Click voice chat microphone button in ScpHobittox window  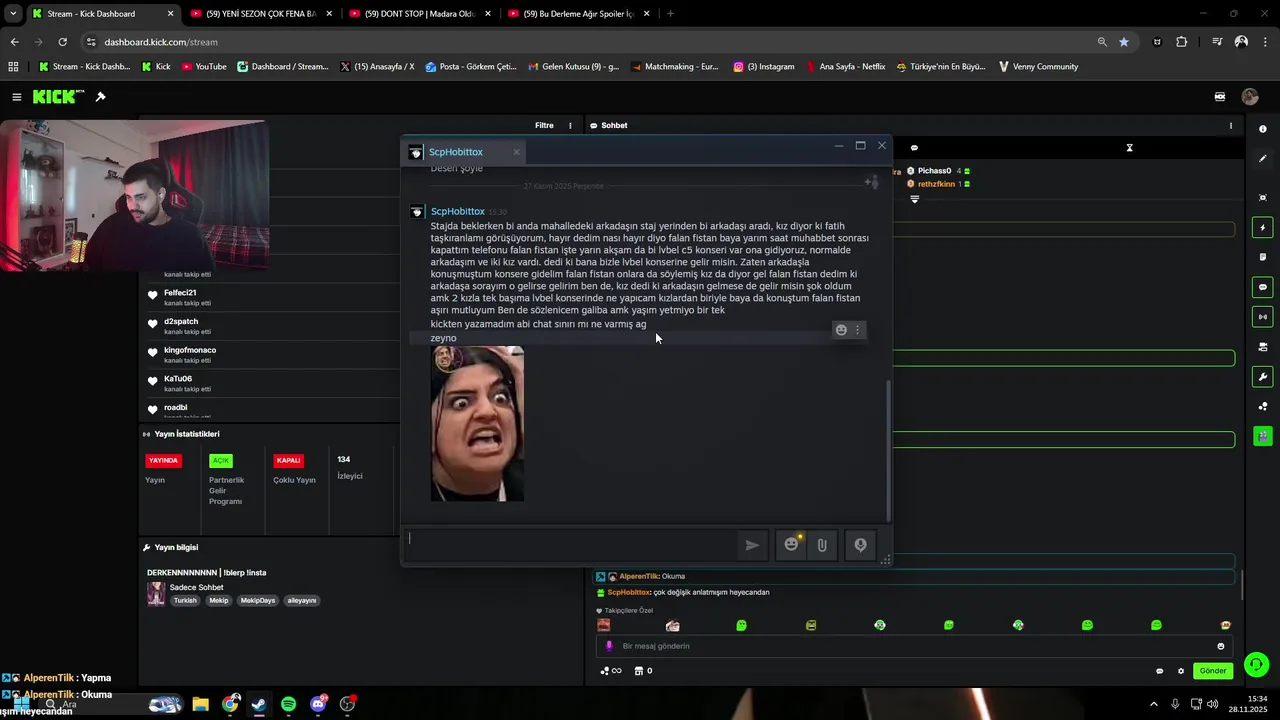(860, 545)
